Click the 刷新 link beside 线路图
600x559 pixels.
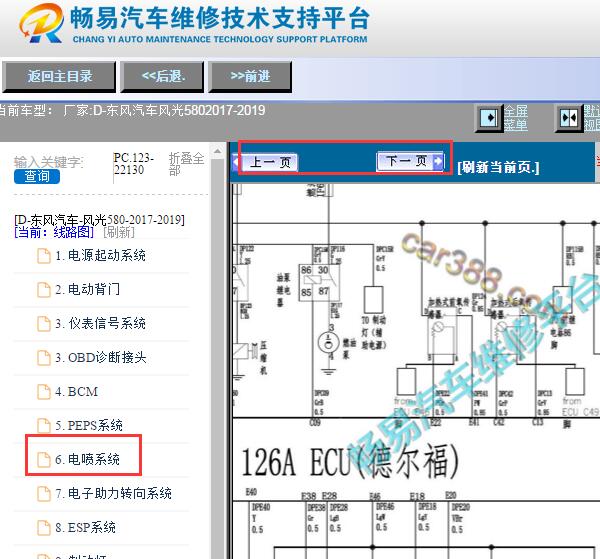tap(119, 232)
